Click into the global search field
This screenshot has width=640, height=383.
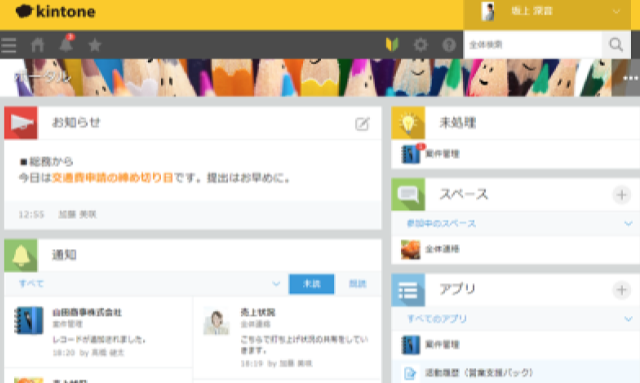pos(533,45)
